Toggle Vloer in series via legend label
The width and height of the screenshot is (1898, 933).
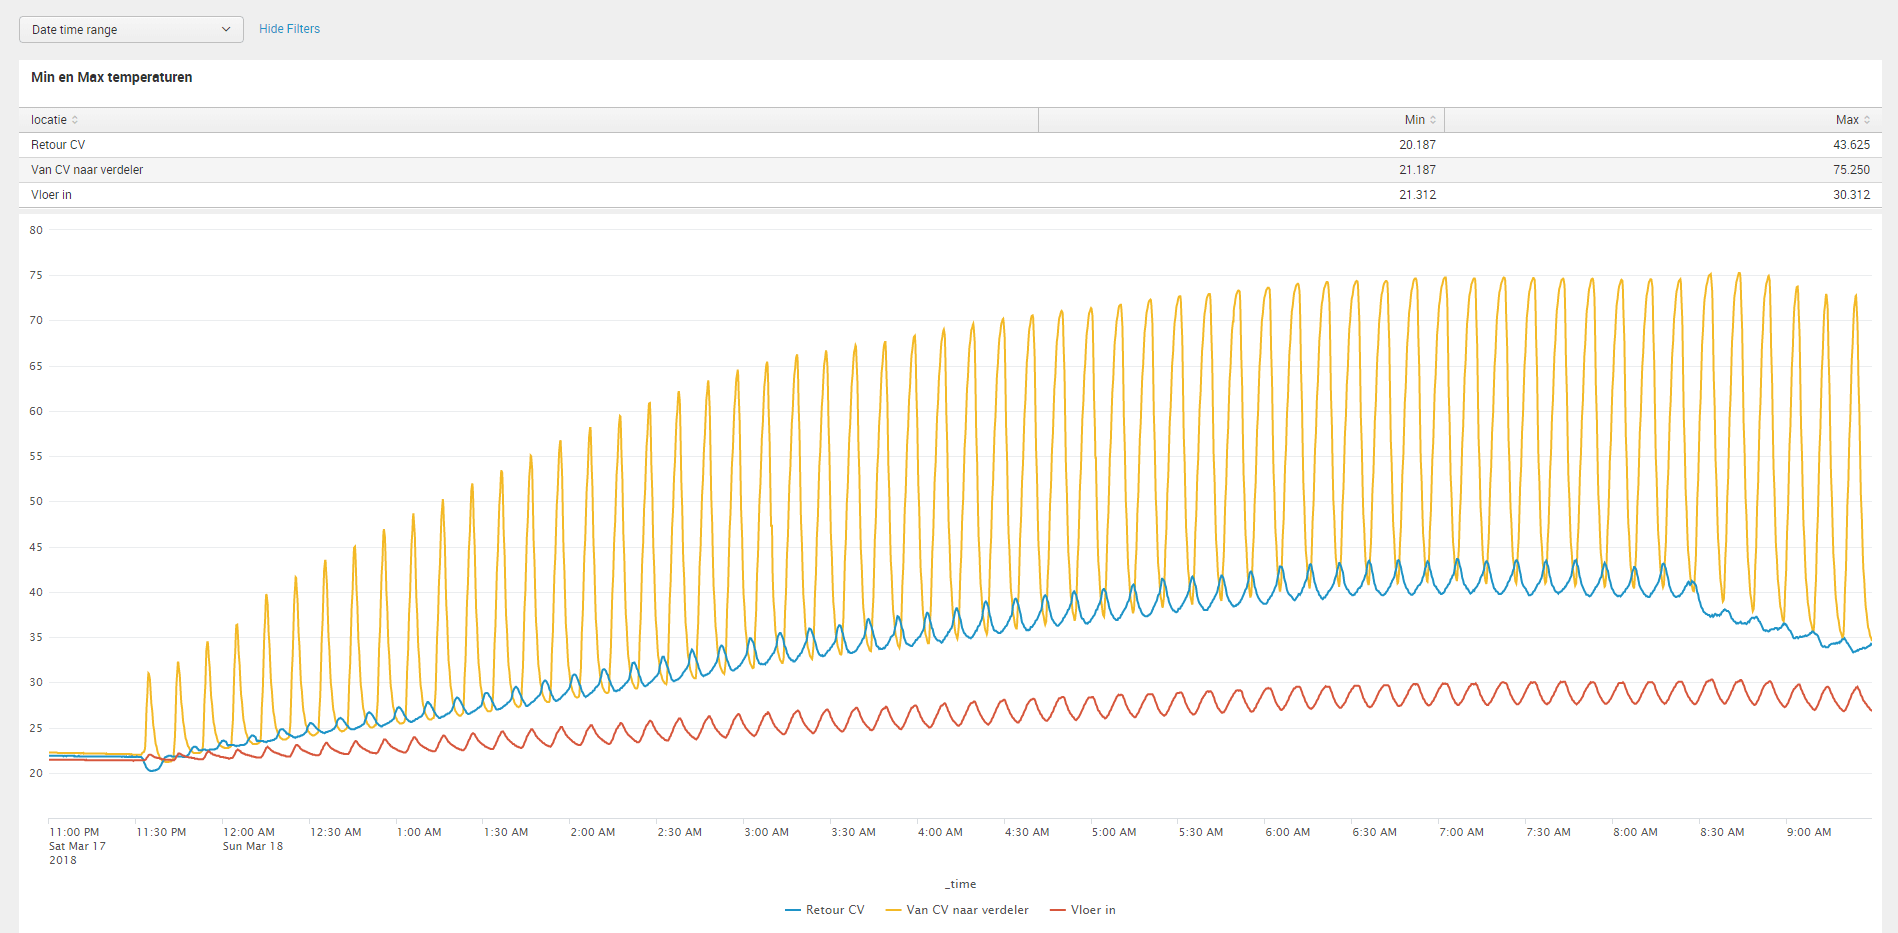click(1093, 910)
